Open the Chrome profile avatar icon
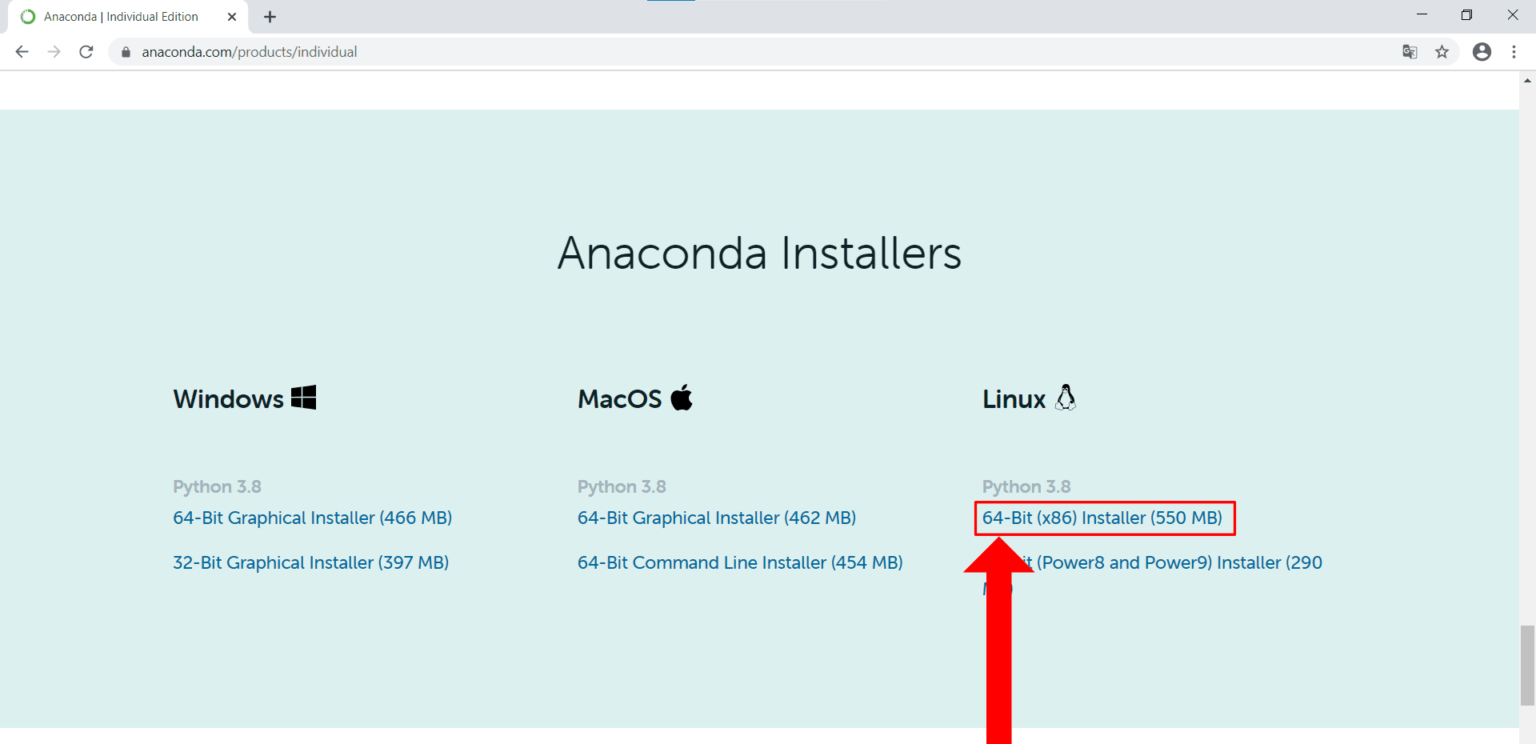The width and height of the screenshot is (1536, 744). 1481,51
